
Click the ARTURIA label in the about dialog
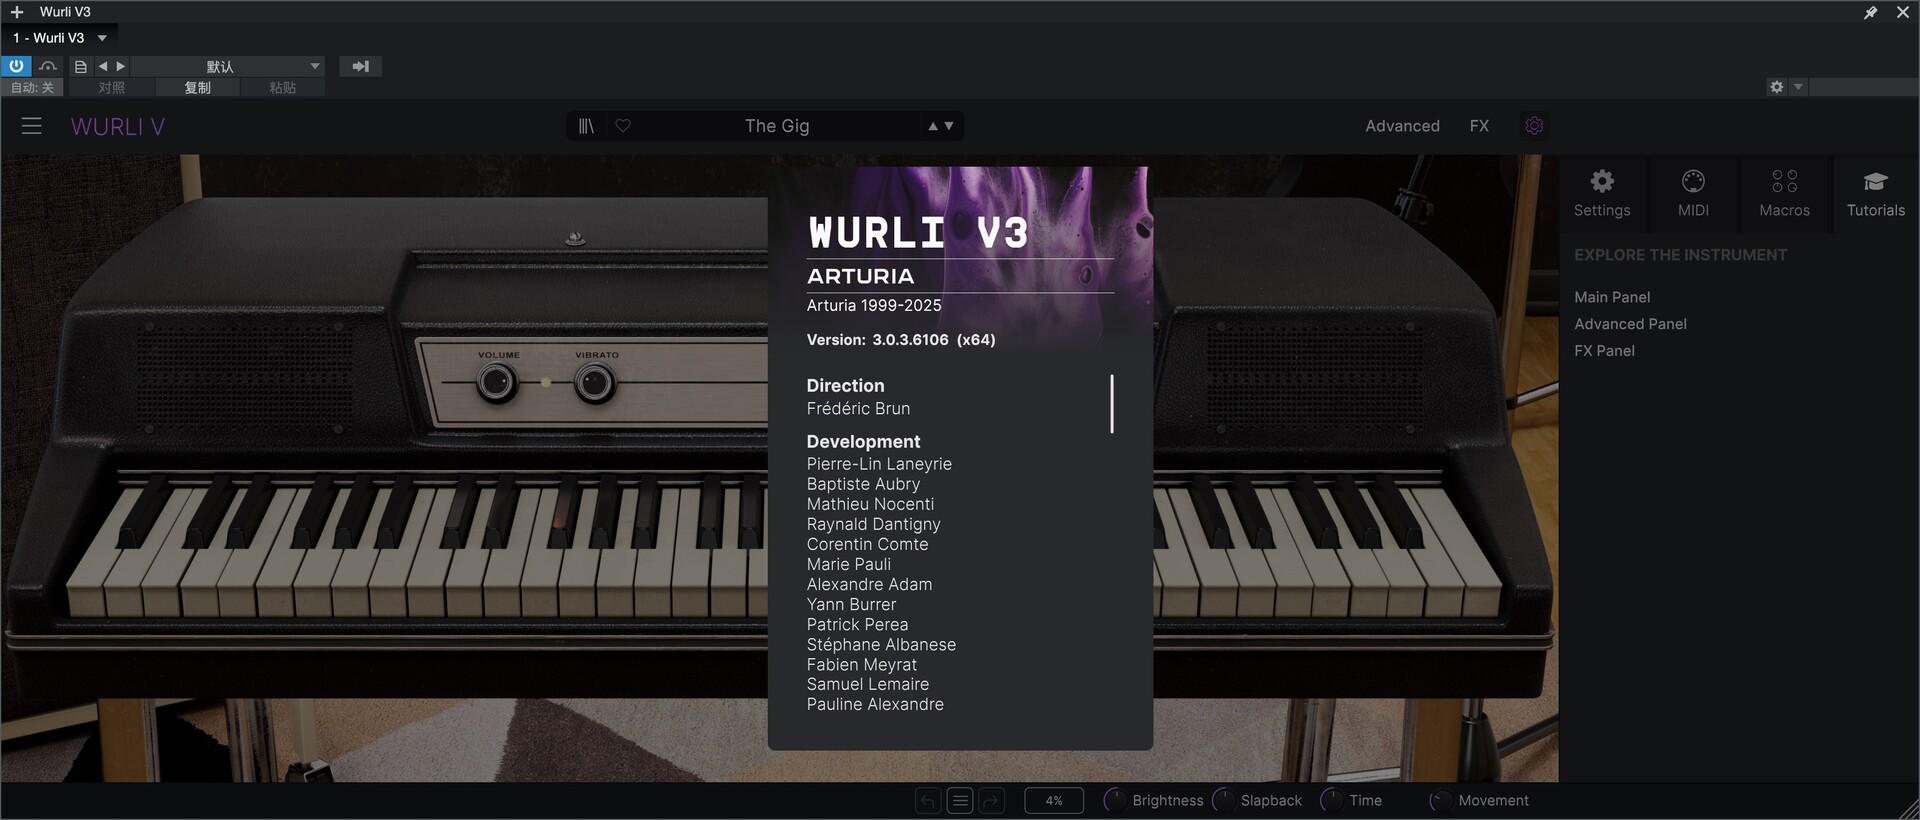click(x=860, y=276)
